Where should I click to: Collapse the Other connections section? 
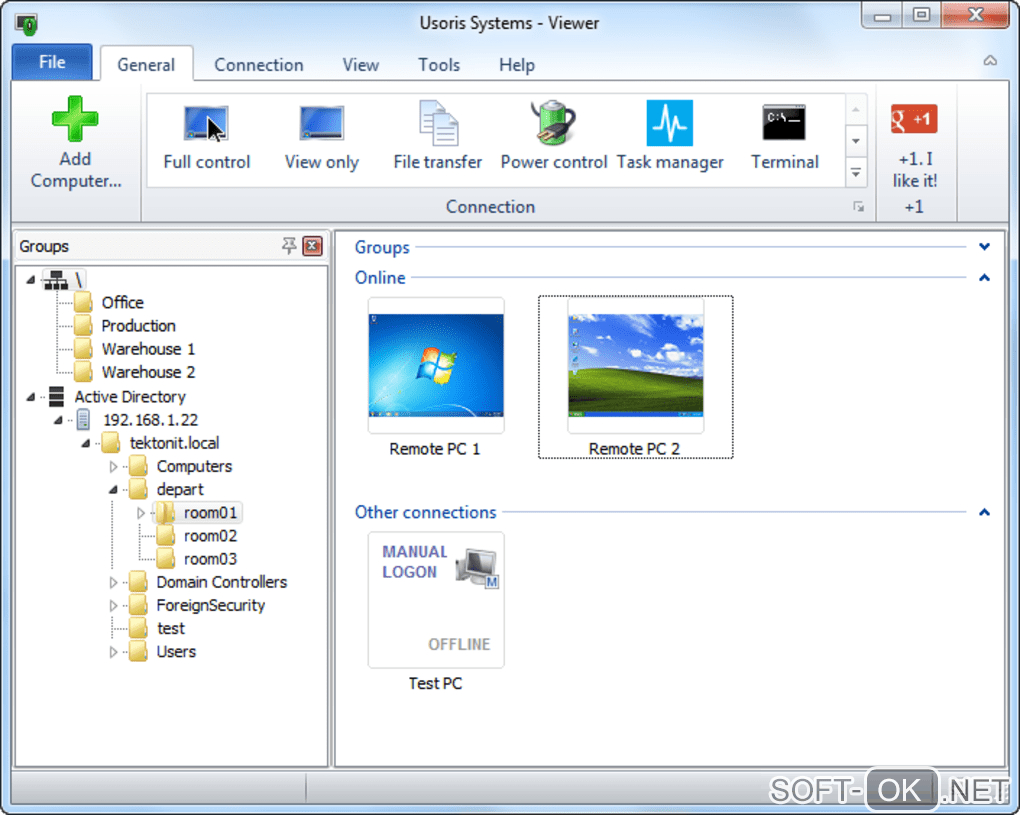984,513
